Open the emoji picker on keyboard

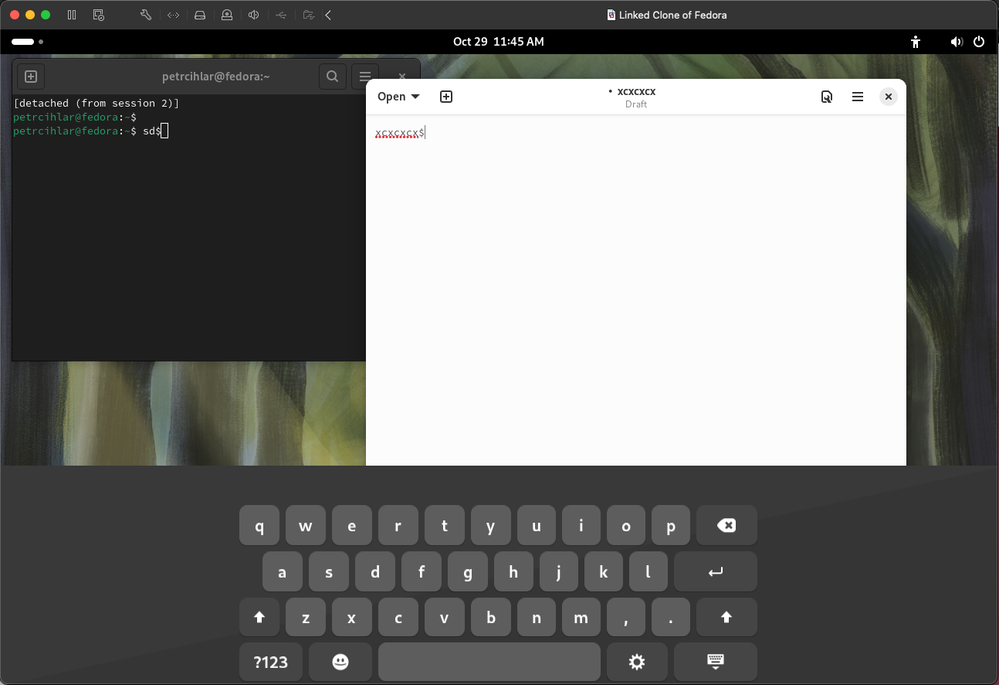coord(340,662)
